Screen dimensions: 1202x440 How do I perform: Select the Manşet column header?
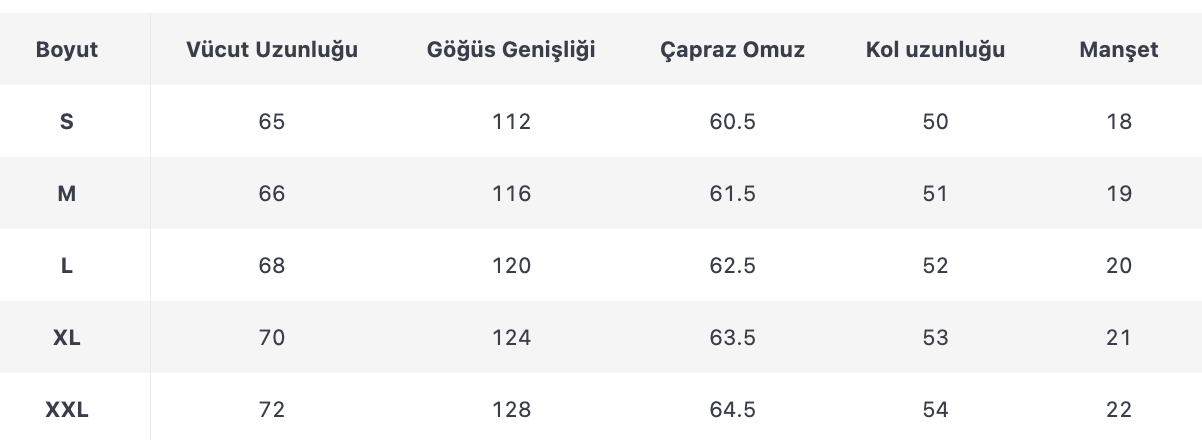pyautogui.click(x=1119, y=50)
